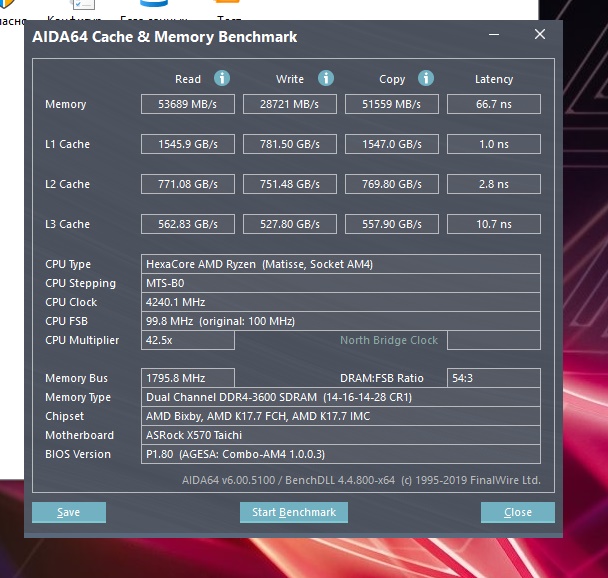Click the L2 Cache row label
608x578 pixels.
[x=67, y=184]
